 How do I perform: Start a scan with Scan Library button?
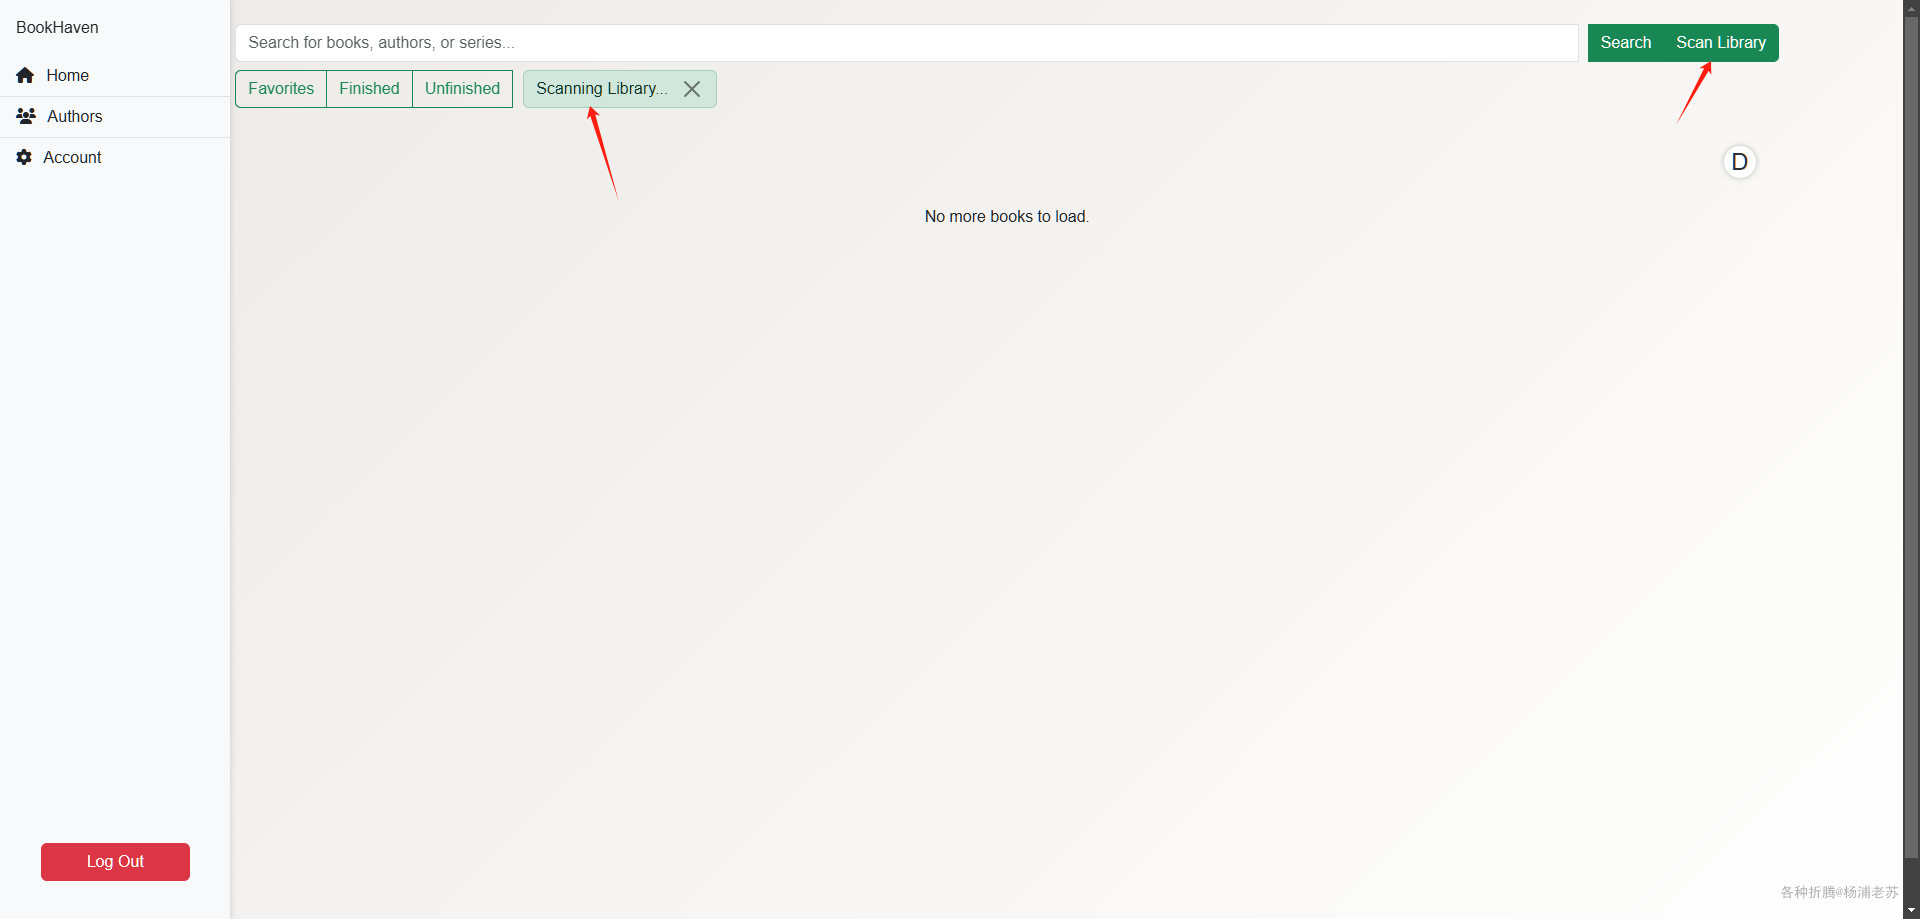[1720, 43]
